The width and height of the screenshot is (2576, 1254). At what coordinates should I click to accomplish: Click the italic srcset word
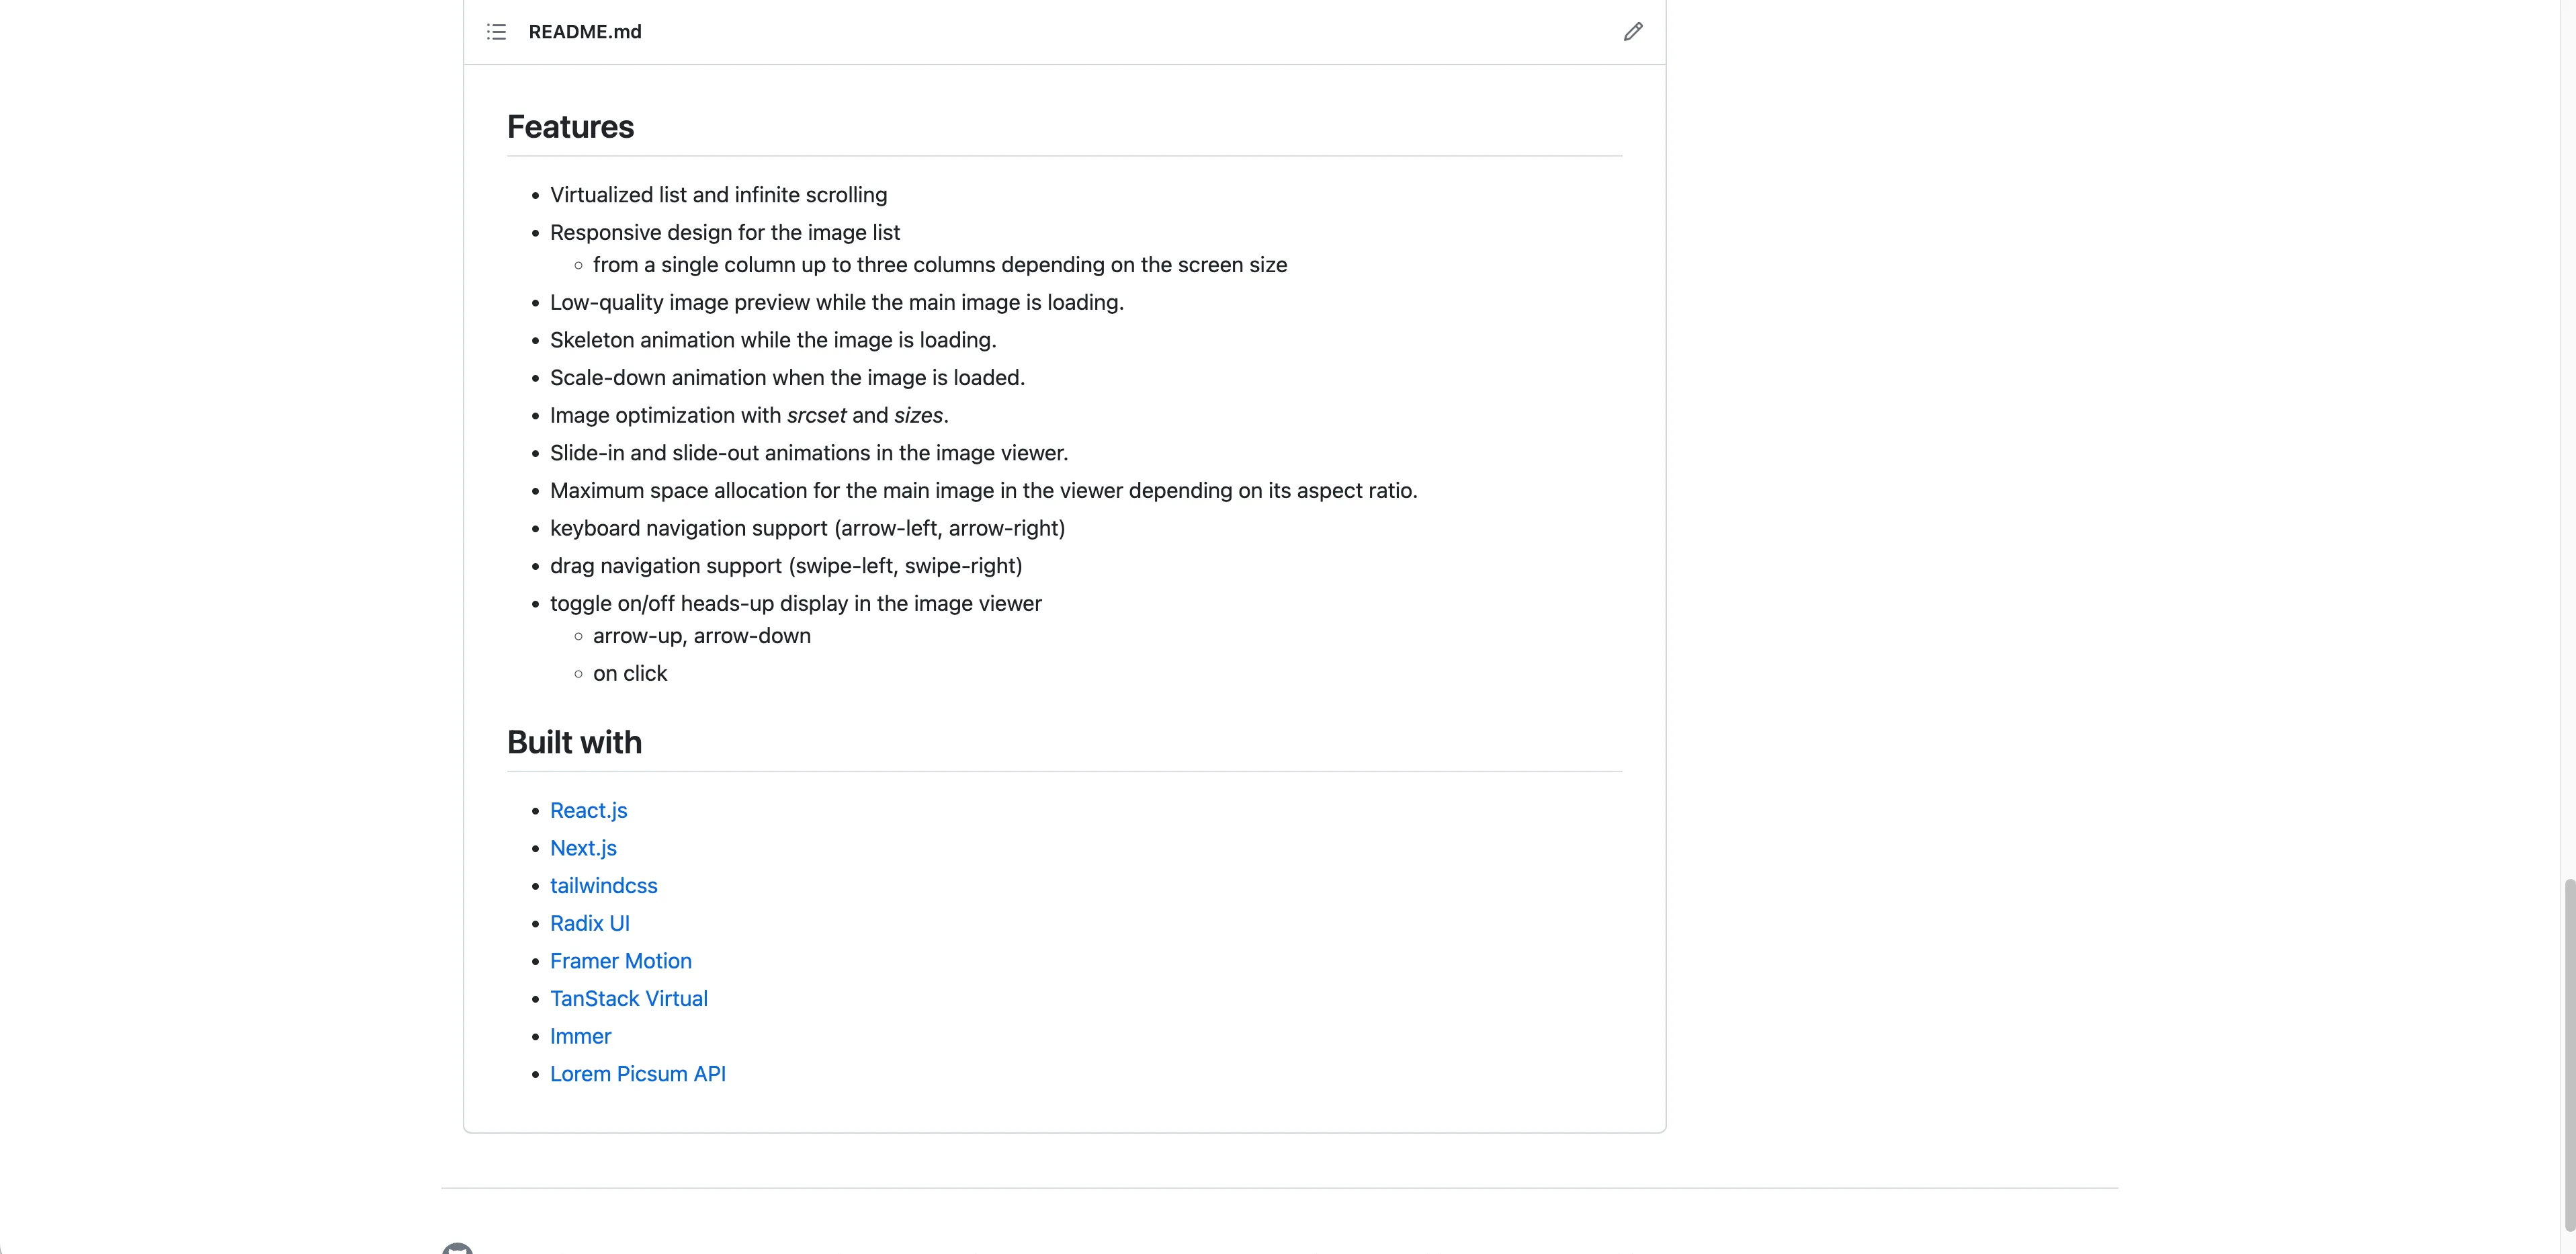816,415
